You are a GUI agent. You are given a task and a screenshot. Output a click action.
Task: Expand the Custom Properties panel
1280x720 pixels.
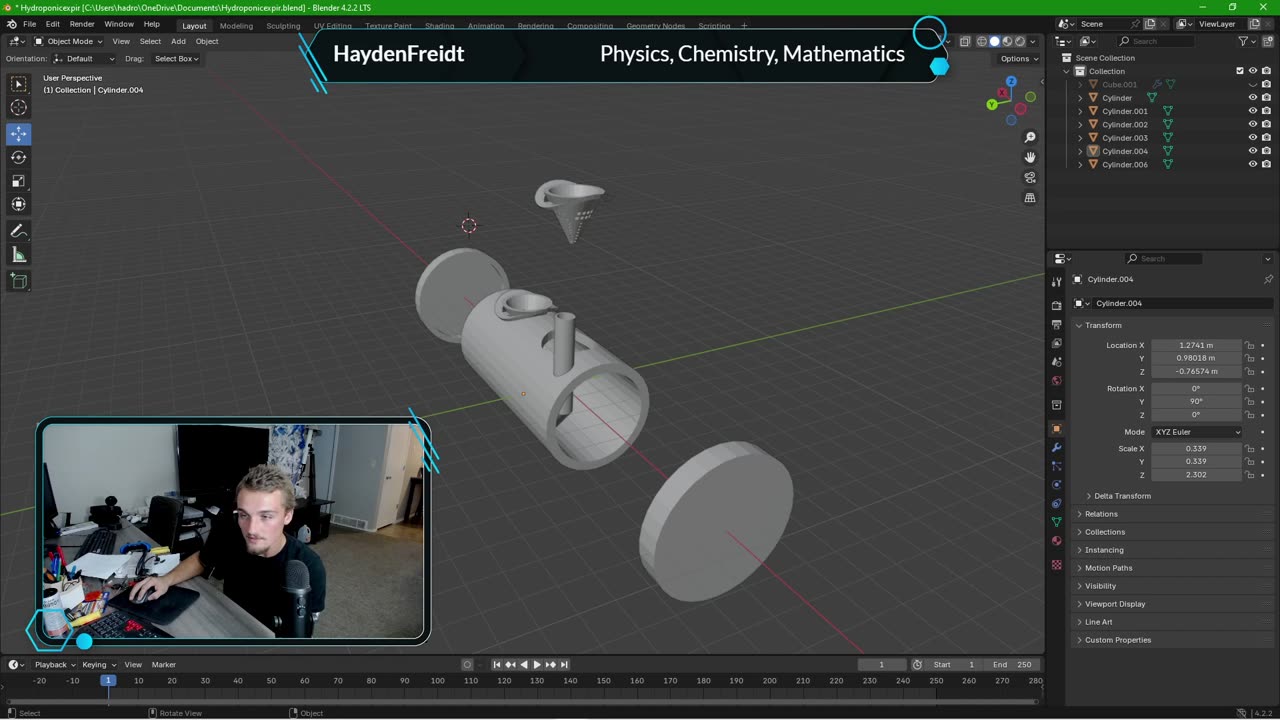[1117, 640]
